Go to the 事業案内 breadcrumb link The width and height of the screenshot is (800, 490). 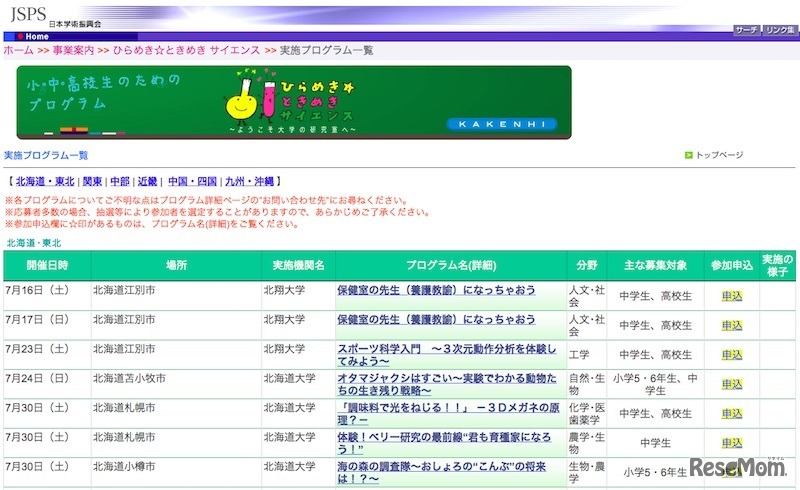tap(73, 50)
